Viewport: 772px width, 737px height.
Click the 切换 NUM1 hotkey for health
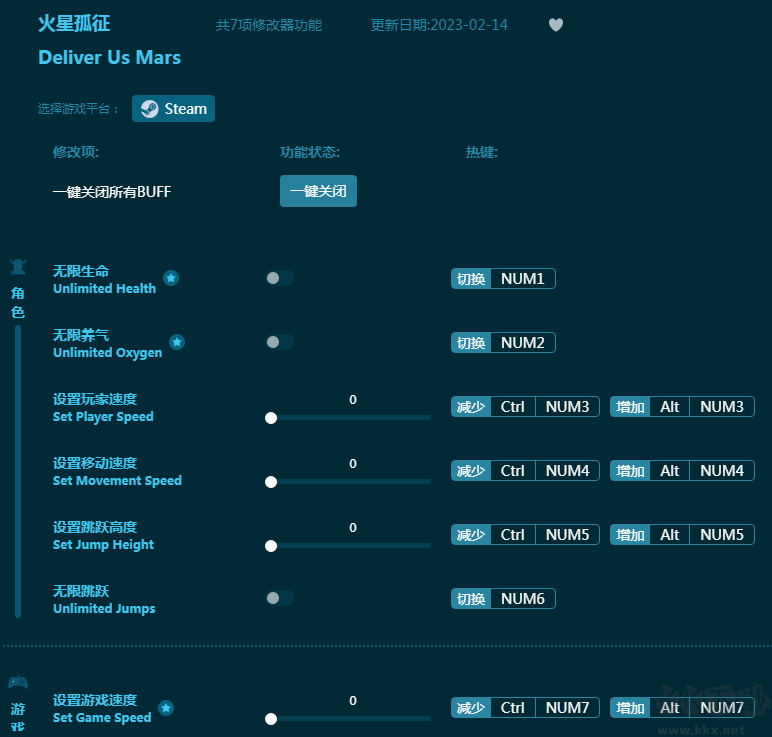point(503,279)
